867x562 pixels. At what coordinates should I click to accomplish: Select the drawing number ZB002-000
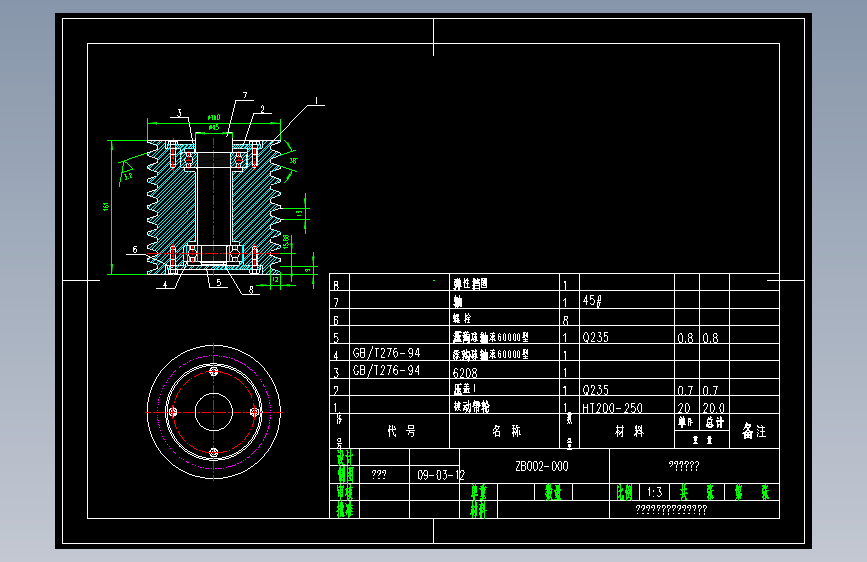(541, 466)
